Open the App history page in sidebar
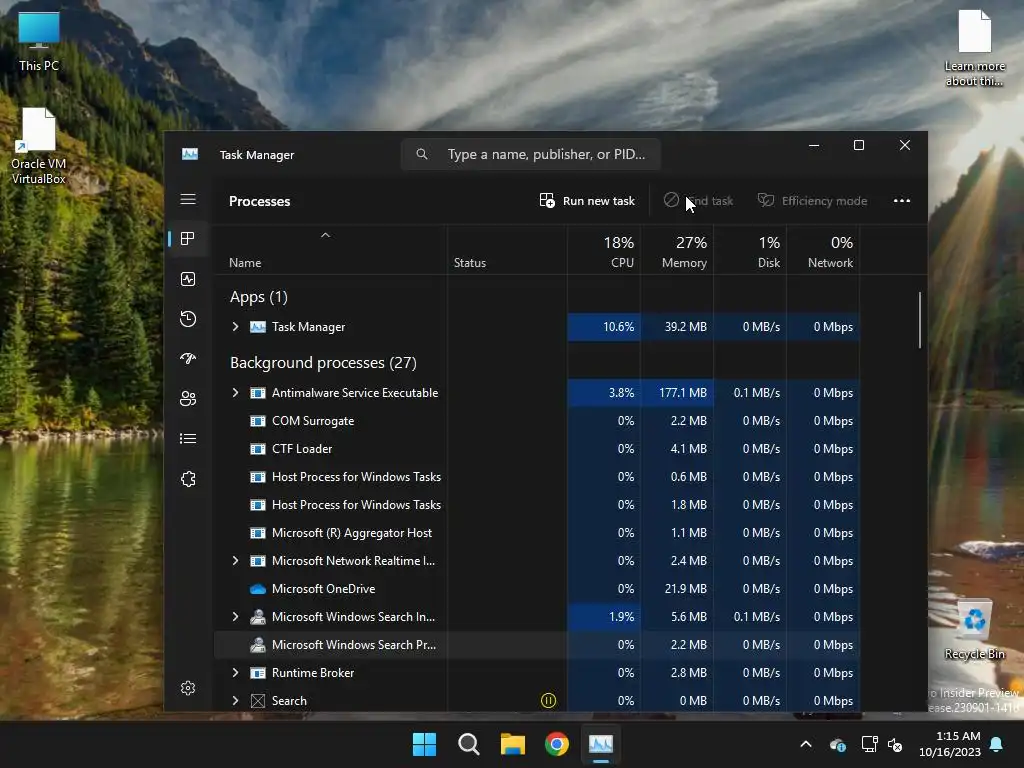The image size is (1024, 768). pos(188,319)
